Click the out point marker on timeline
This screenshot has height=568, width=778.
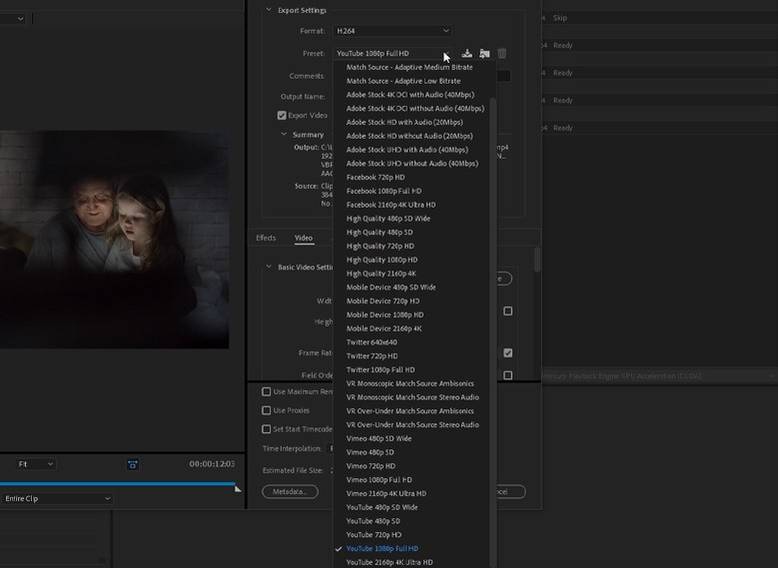point(237,487)
